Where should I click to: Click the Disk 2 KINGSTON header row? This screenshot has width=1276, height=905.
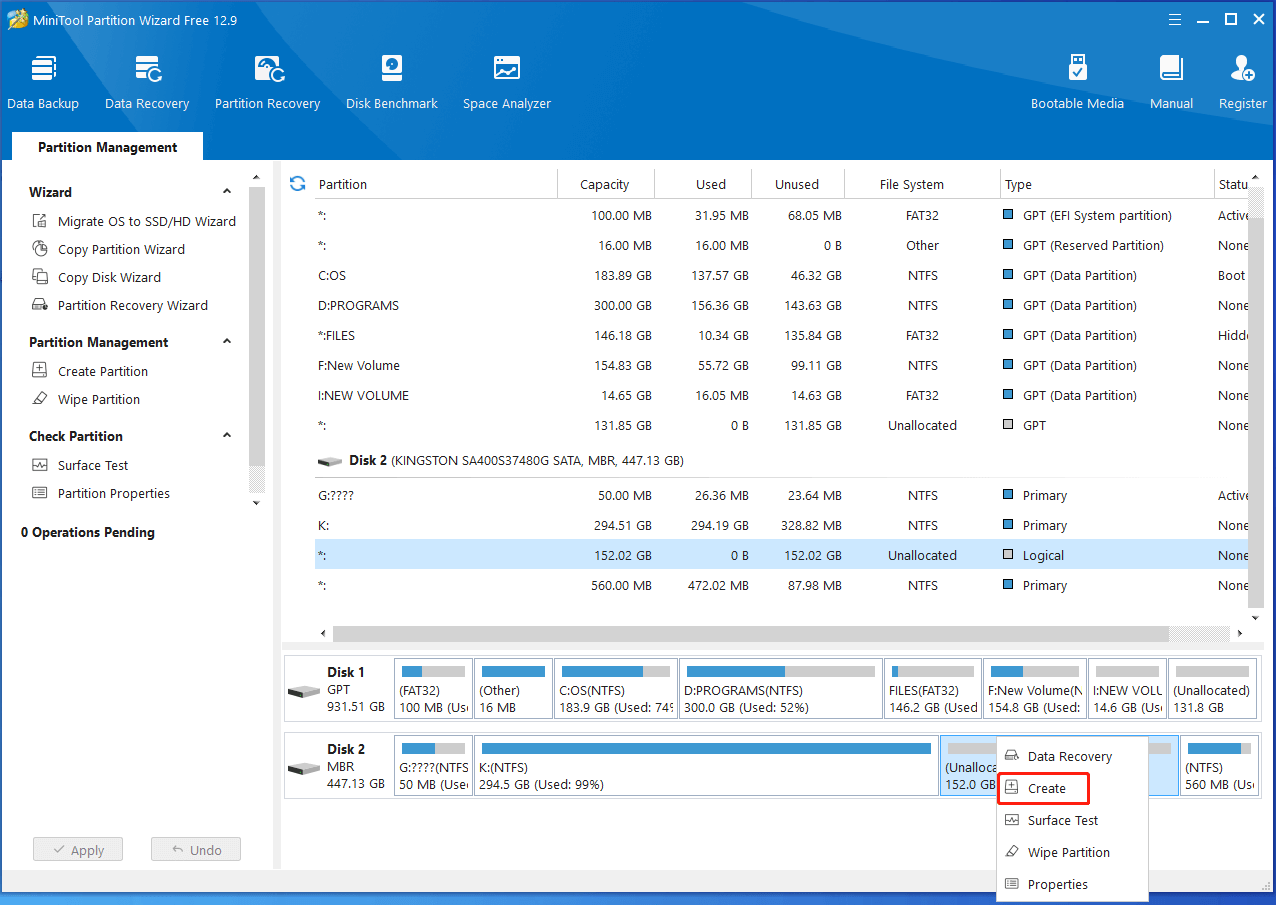pyautogui.click(x=782, y=461)
